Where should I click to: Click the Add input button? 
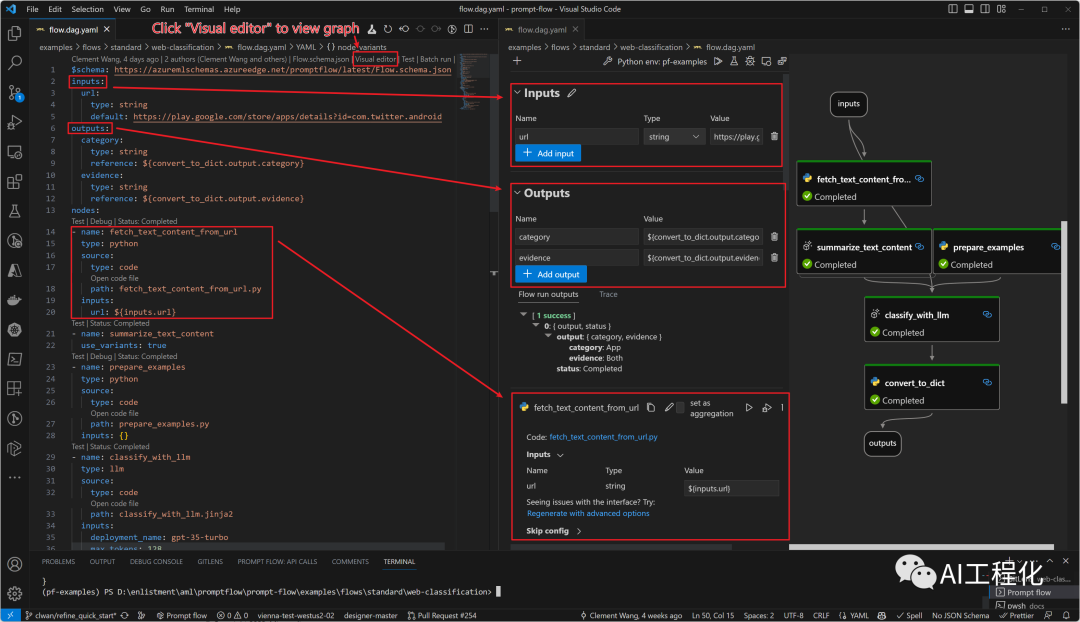[x=548, y=153]
